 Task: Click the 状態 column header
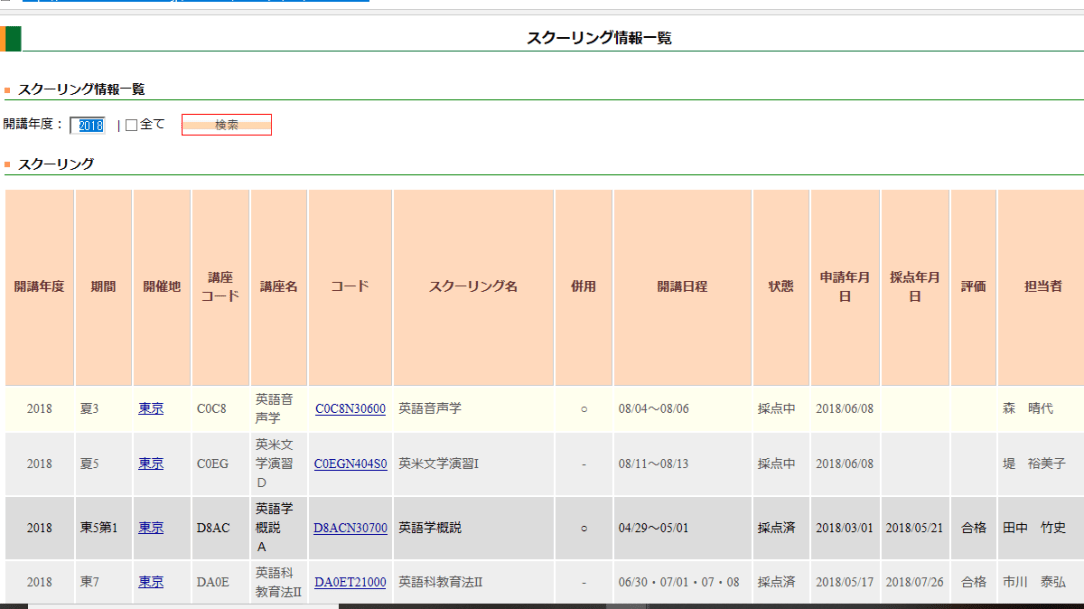[x=780, y=287]
